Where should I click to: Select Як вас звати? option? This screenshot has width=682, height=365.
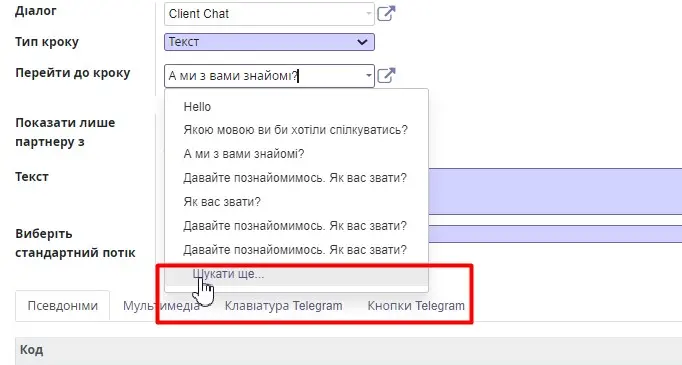point(222,202)
